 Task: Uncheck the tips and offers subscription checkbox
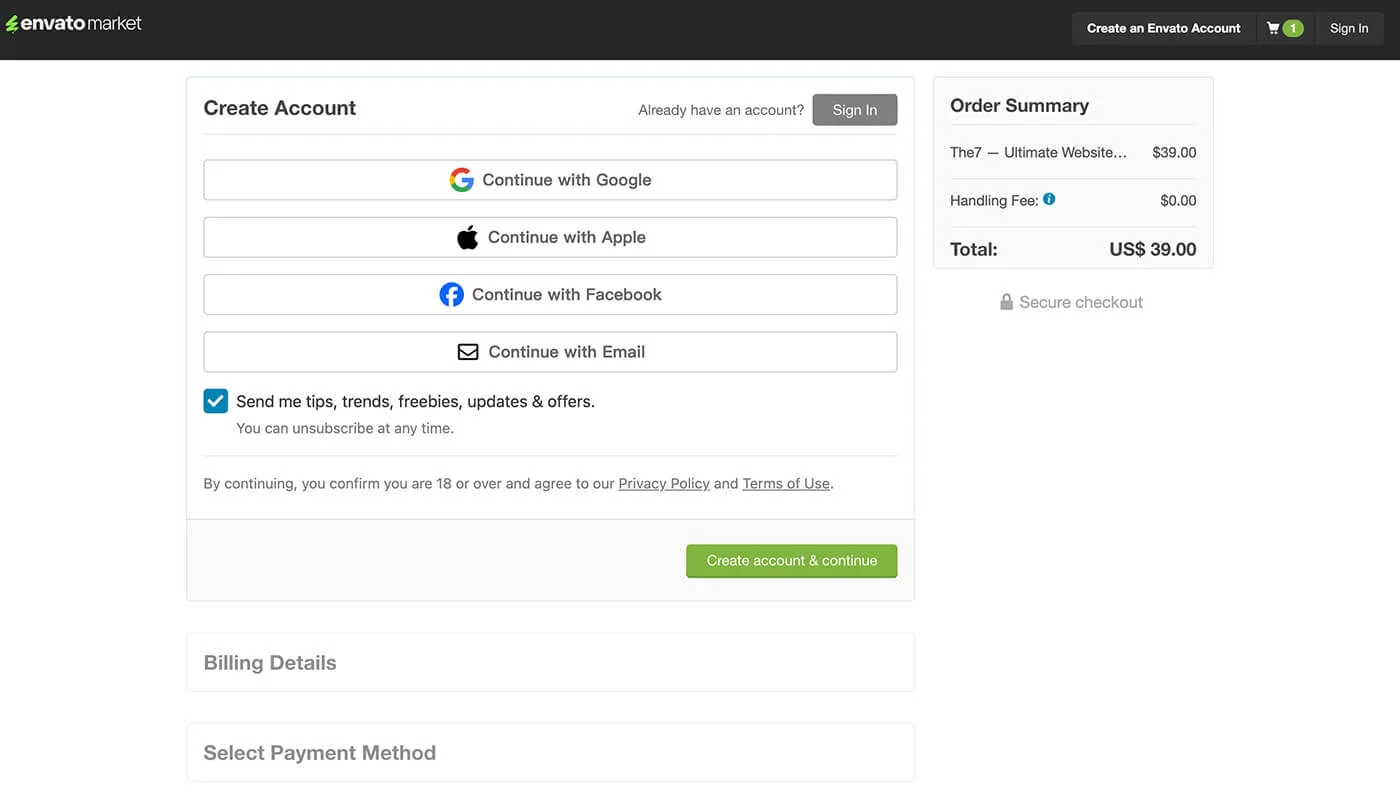click(215, 400)
